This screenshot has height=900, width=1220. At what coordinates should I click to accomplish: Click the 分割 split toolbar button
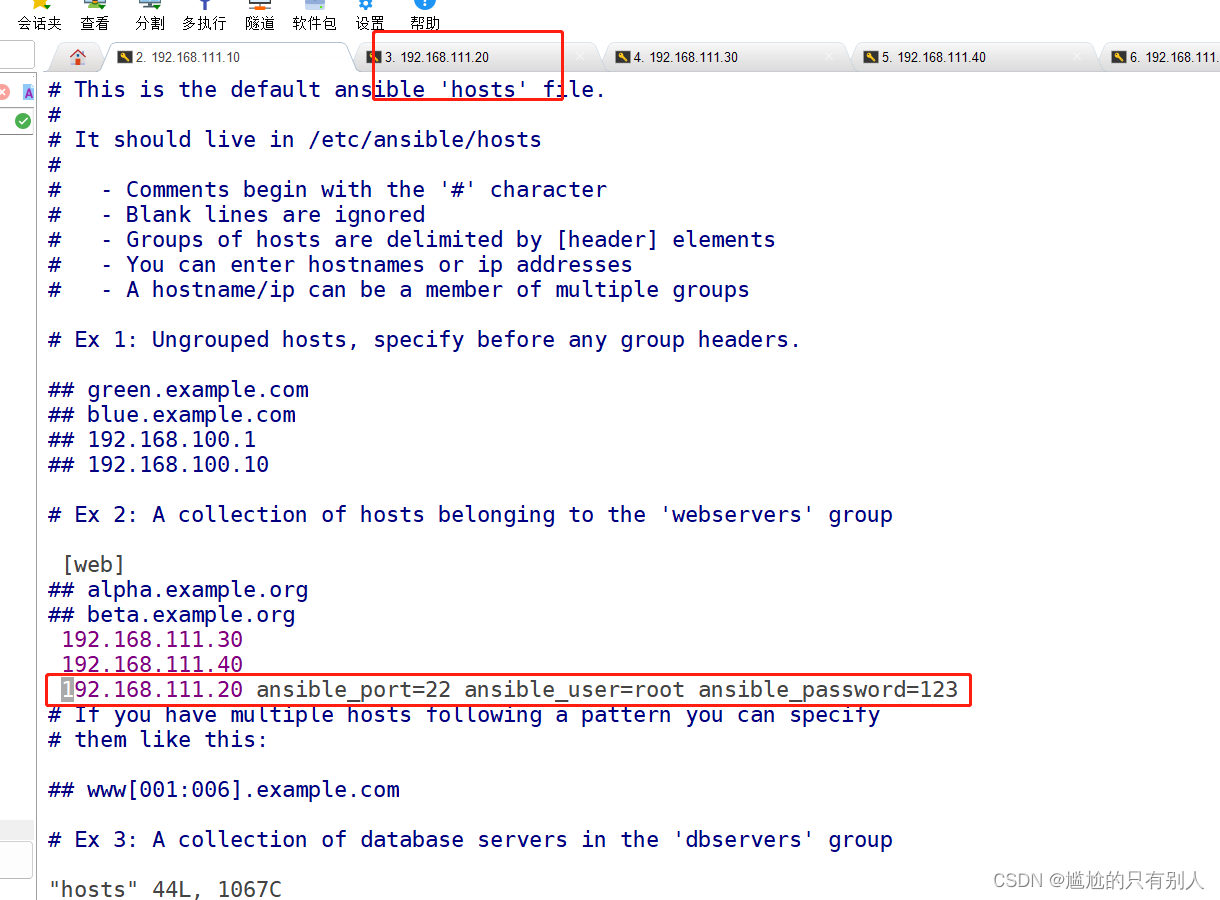click(x=150, y=15)
